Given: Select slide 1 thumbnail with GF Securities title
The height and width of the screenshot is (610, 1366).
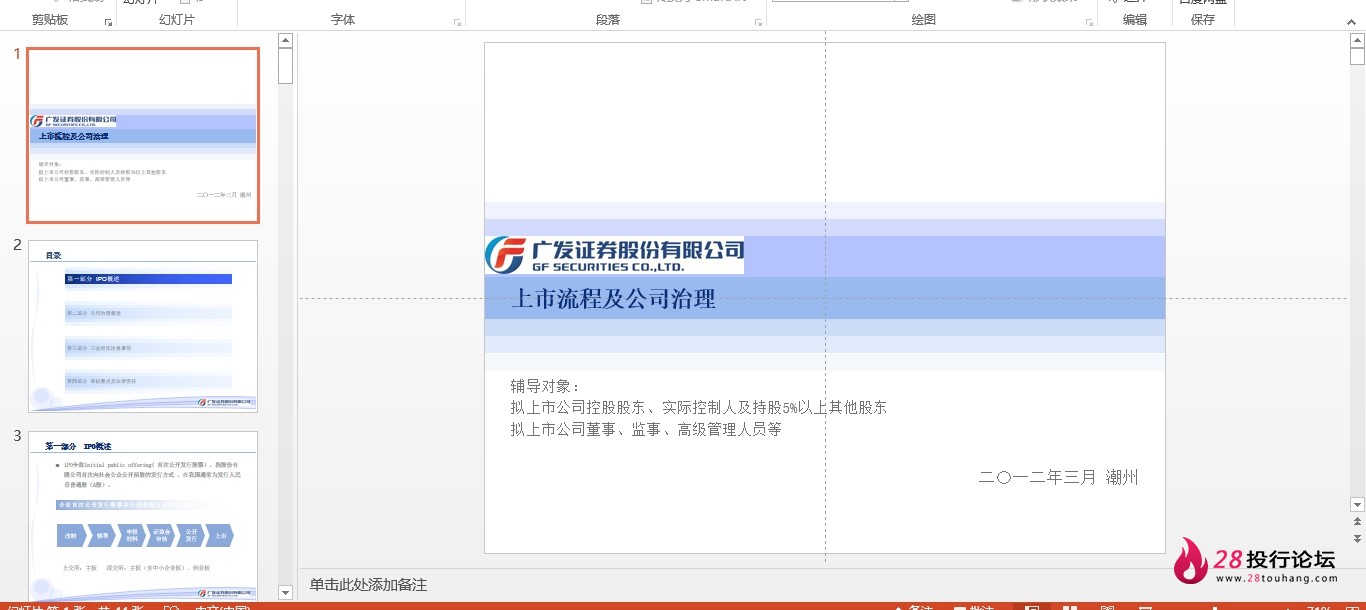Looking at the screenshot, I should point(143,135).
